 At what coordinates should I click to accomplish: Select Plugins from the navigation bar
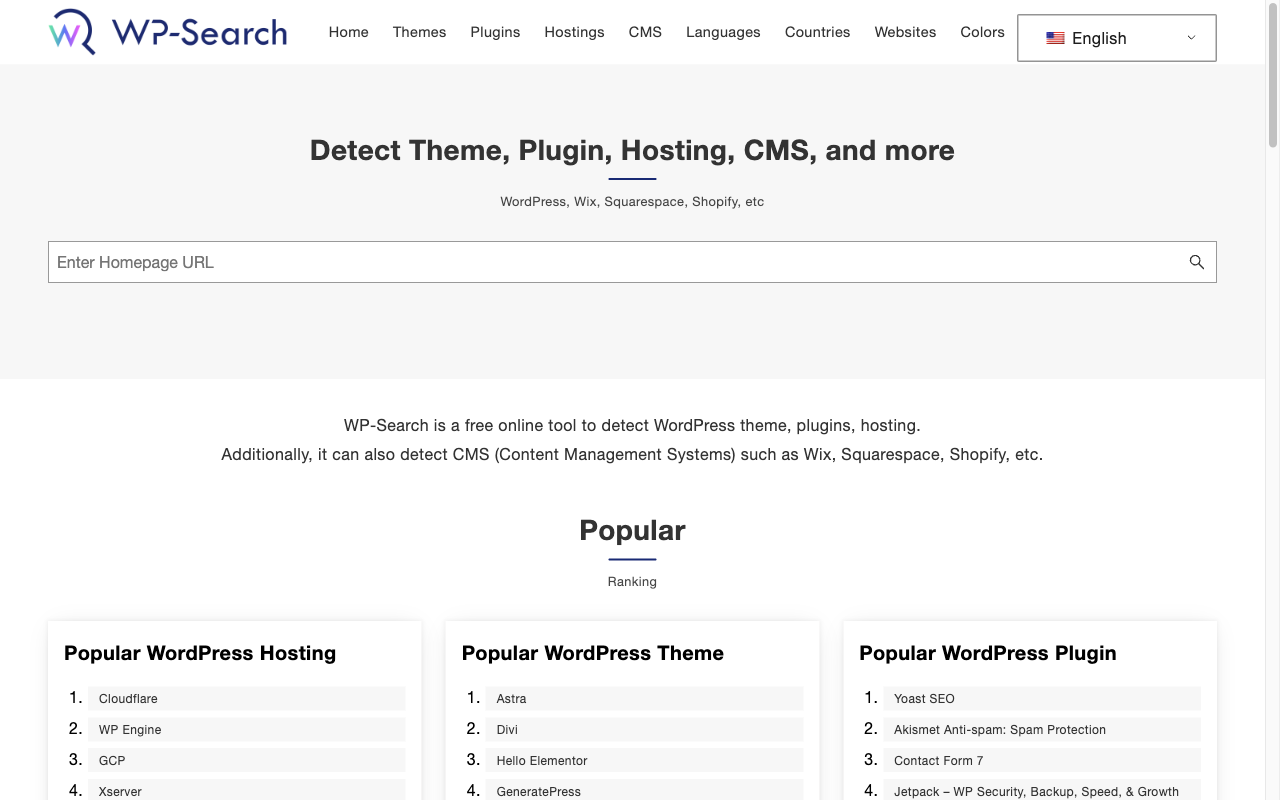[495, 32]
